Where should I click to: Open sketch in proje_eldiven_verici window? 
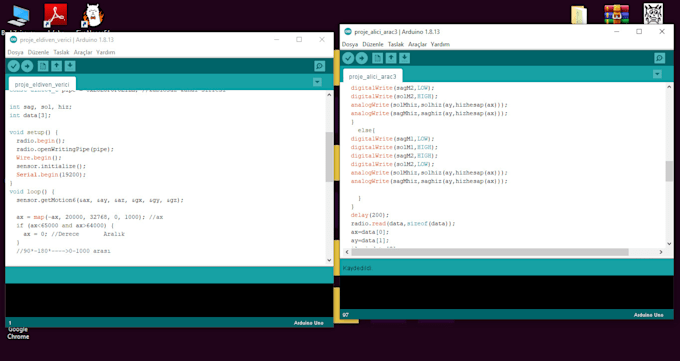pyautogui.click(x=56, y=66)
